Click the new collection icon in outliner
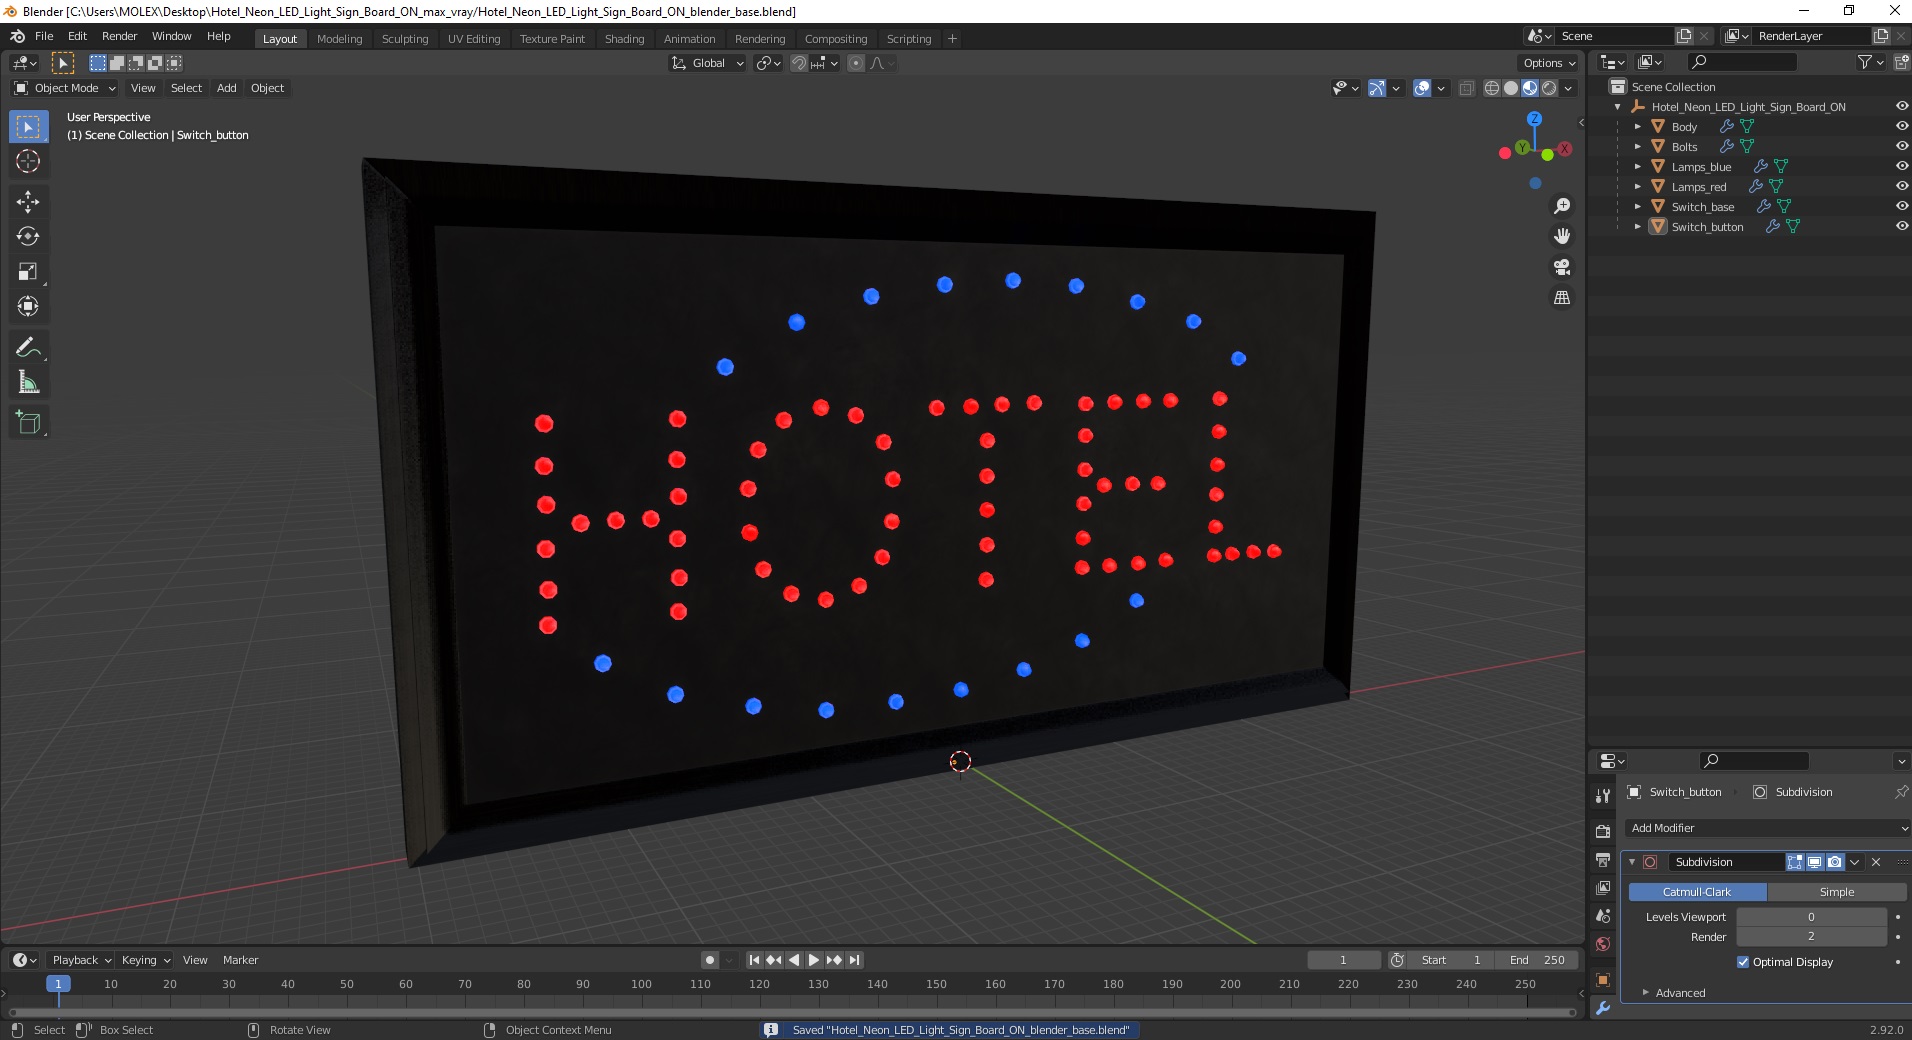 point(1900,62)
